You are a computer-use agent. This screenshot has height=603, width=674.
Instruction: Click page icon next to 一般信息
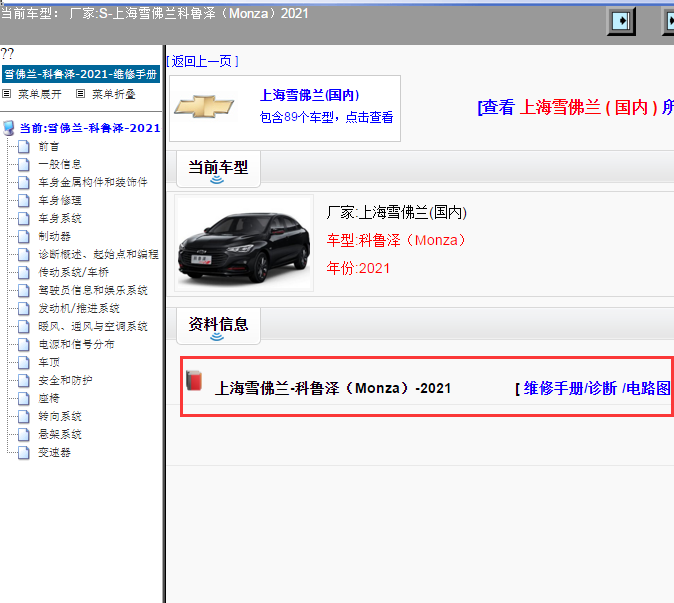click(x=24, y=165)
